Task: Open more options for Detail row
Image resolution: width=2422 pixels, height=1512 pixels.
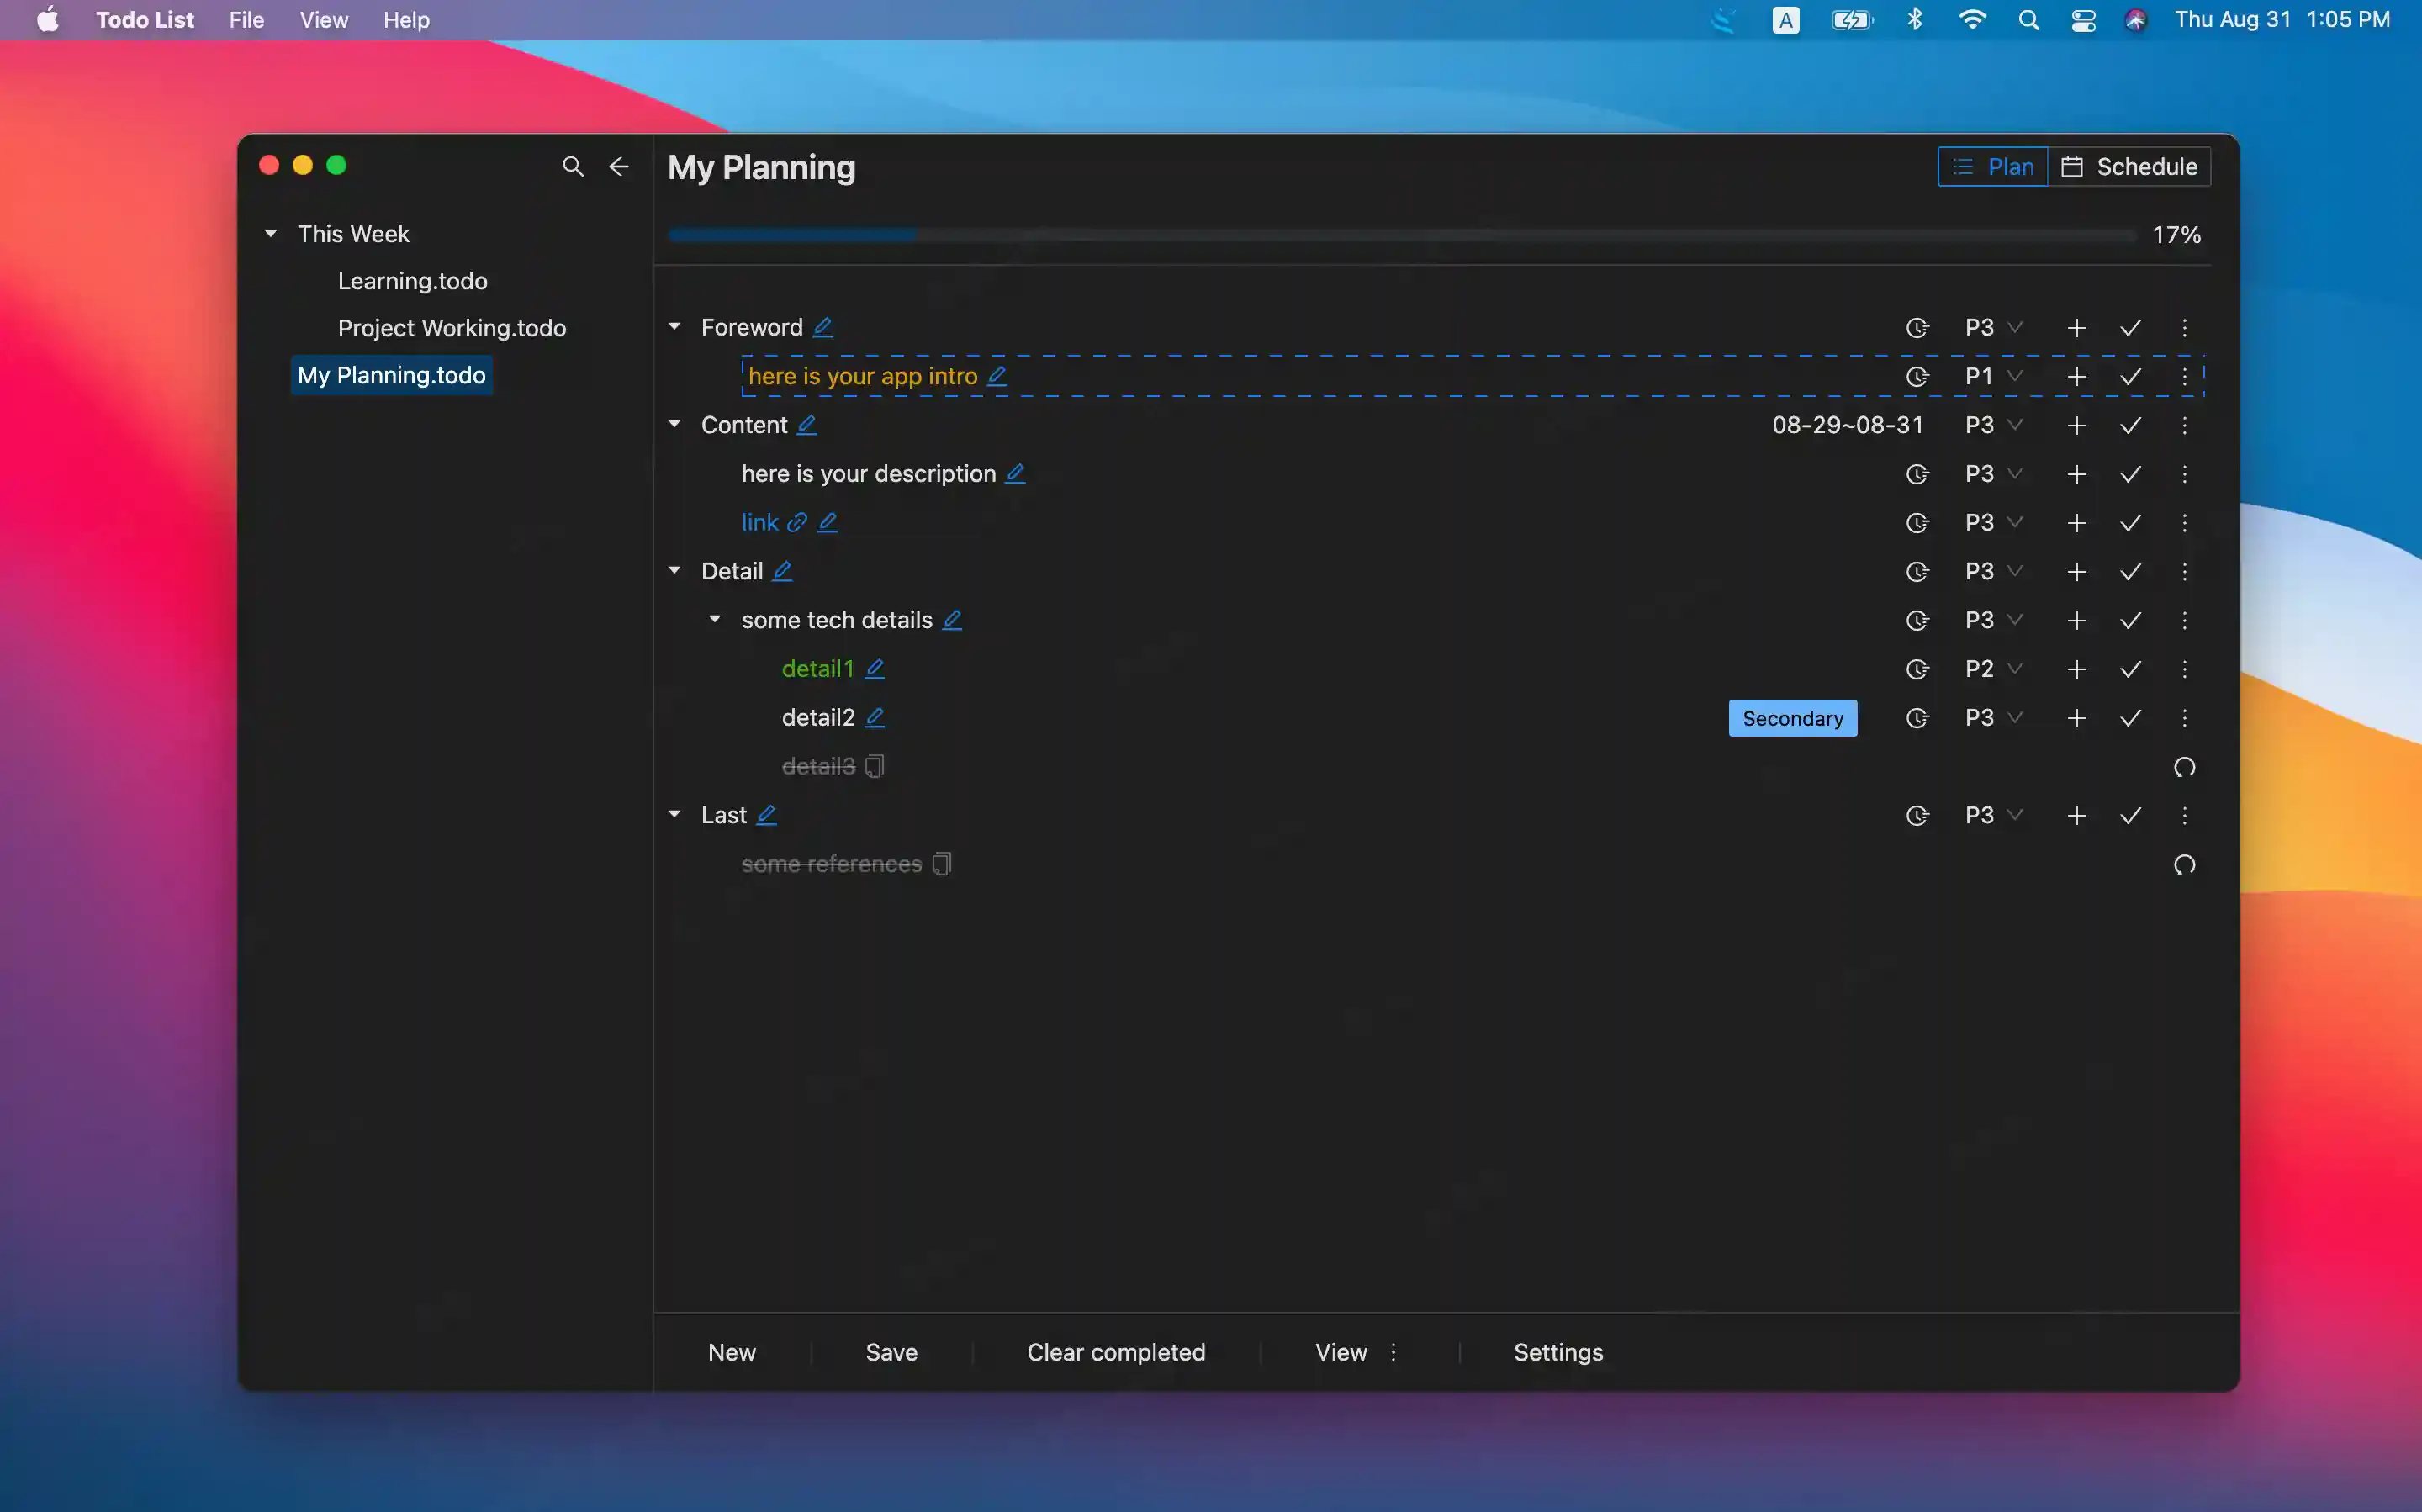Action: (x=2185, y=571)
